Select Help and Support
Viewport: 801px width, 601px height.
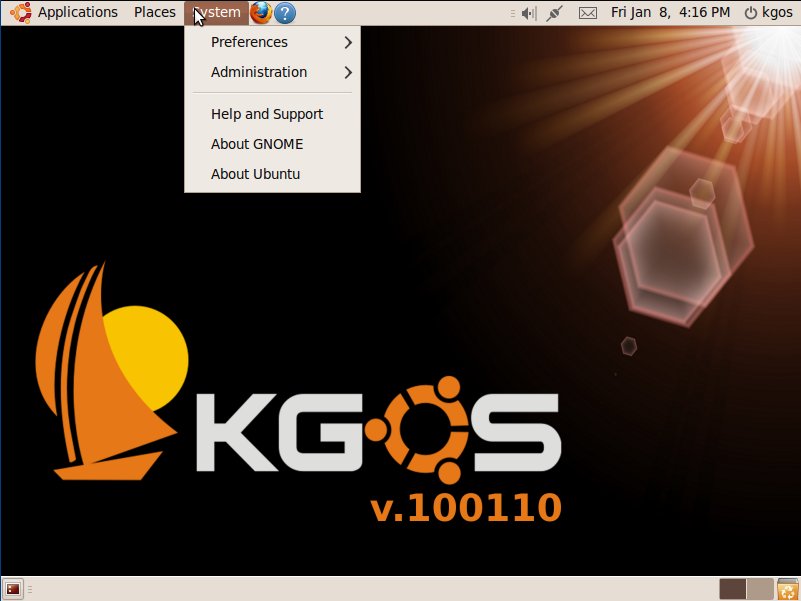click(266, 114)
